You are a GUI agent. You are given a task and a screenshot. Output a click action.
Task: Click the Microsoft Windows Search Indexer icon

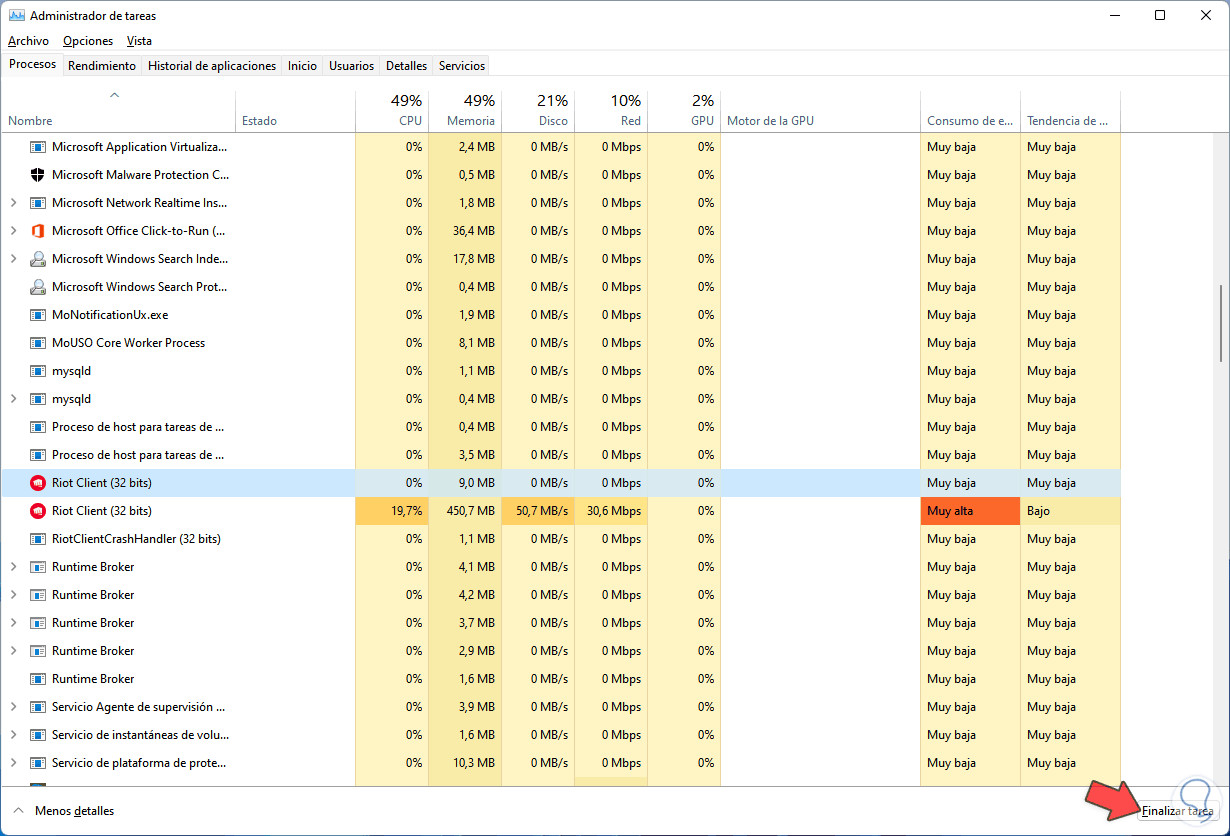point(38,259)
